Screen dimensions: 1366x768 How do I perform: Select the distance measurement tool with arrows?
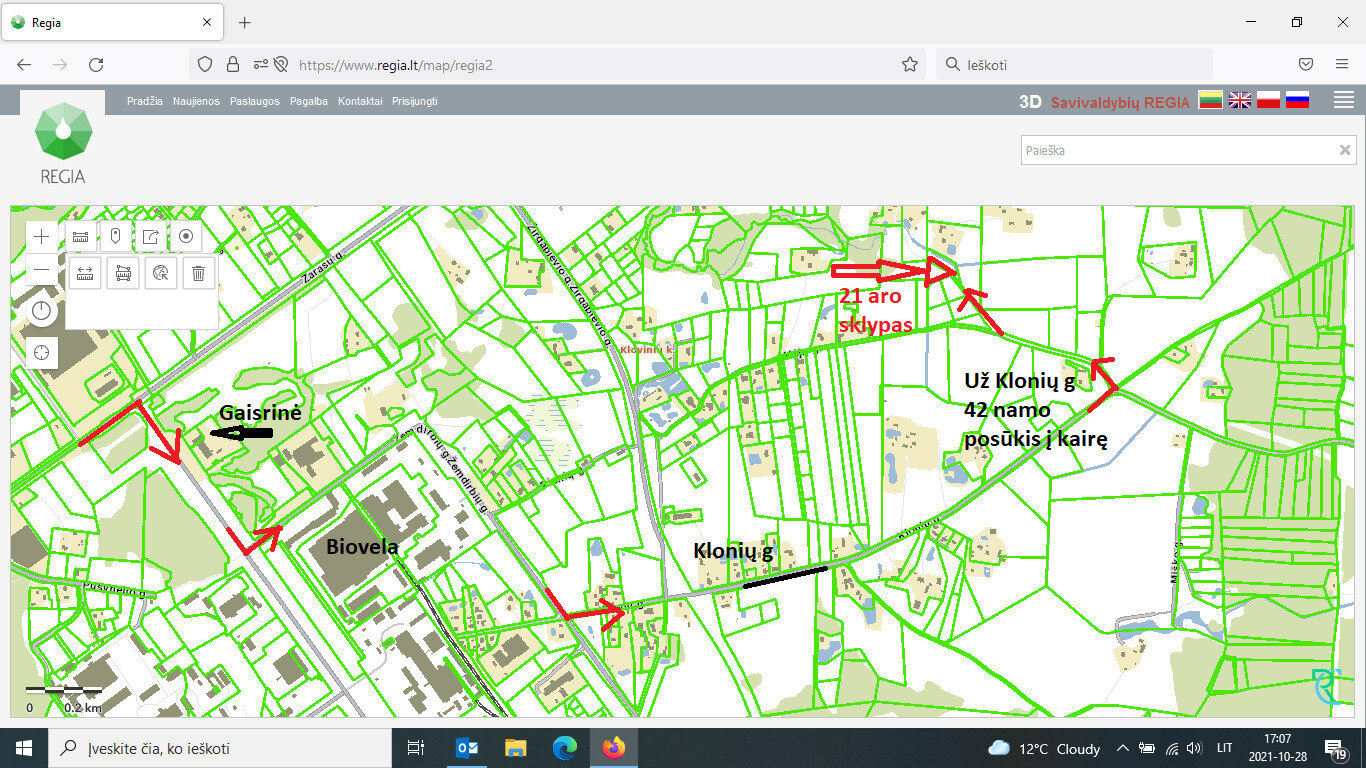(x=85, y=273)
